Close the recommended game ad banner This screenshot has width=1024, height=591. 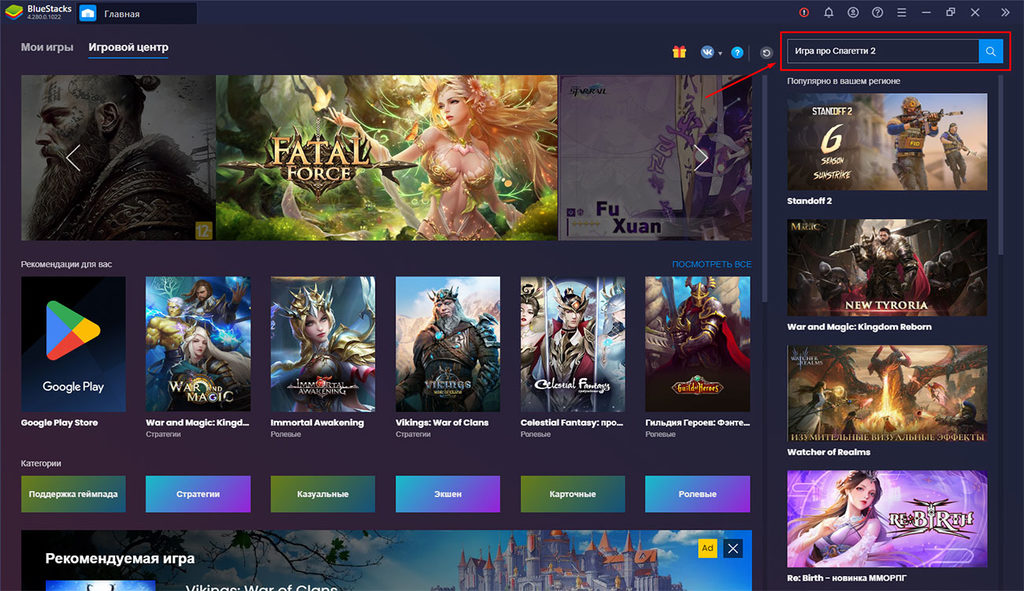coord(733,549)
